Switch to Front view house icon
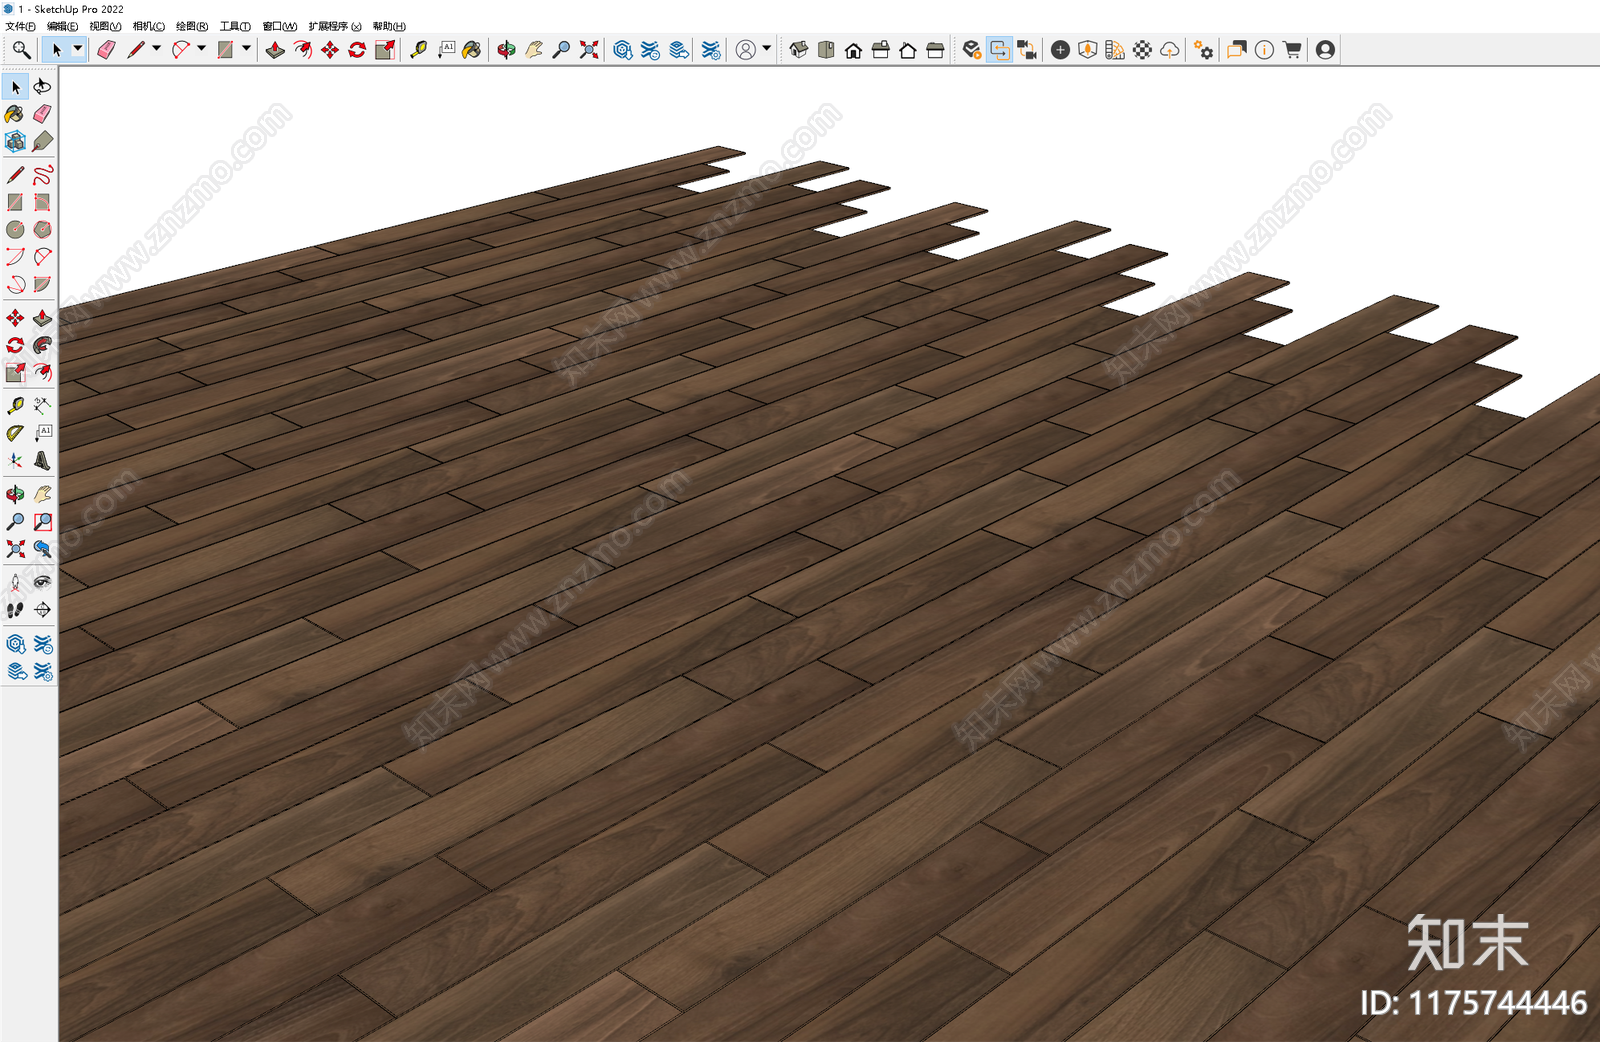 [853, 49]
